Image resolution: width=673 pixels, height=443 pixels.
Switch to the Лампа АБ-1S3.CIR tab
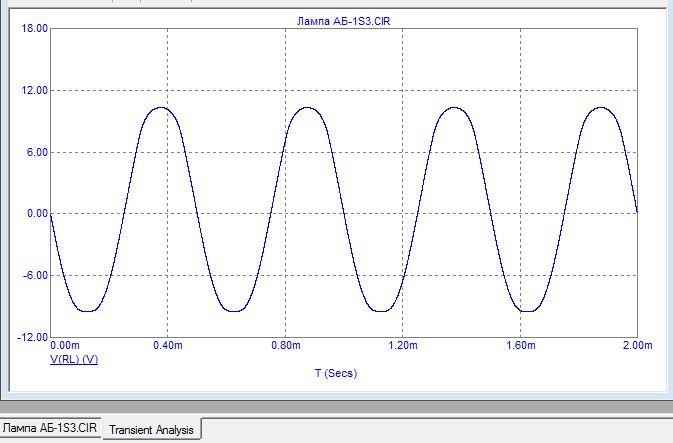point(50,427)
